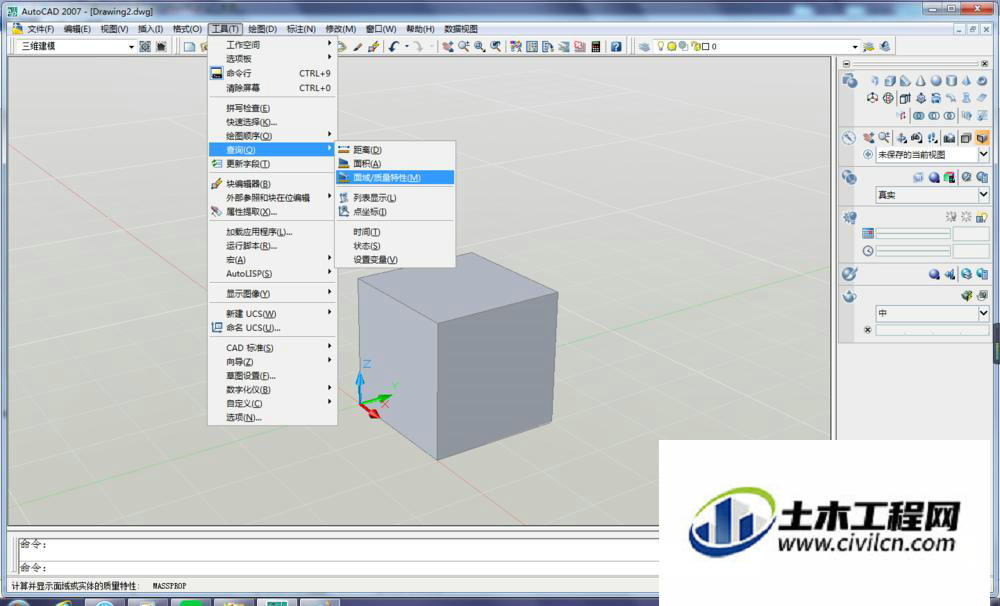
Task: Select the cone solid tool
Action: [920, 80]
